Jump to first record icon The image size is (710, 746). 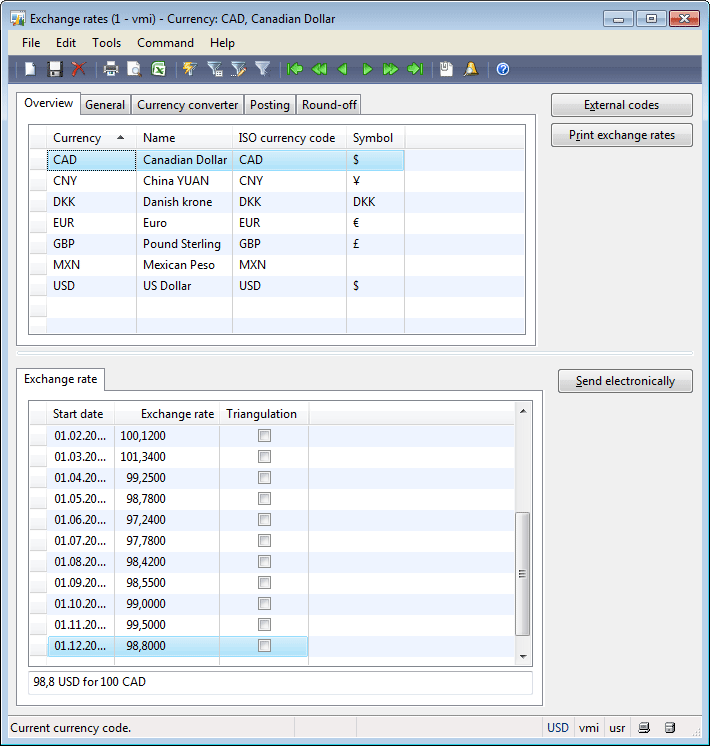click(295, 69)
